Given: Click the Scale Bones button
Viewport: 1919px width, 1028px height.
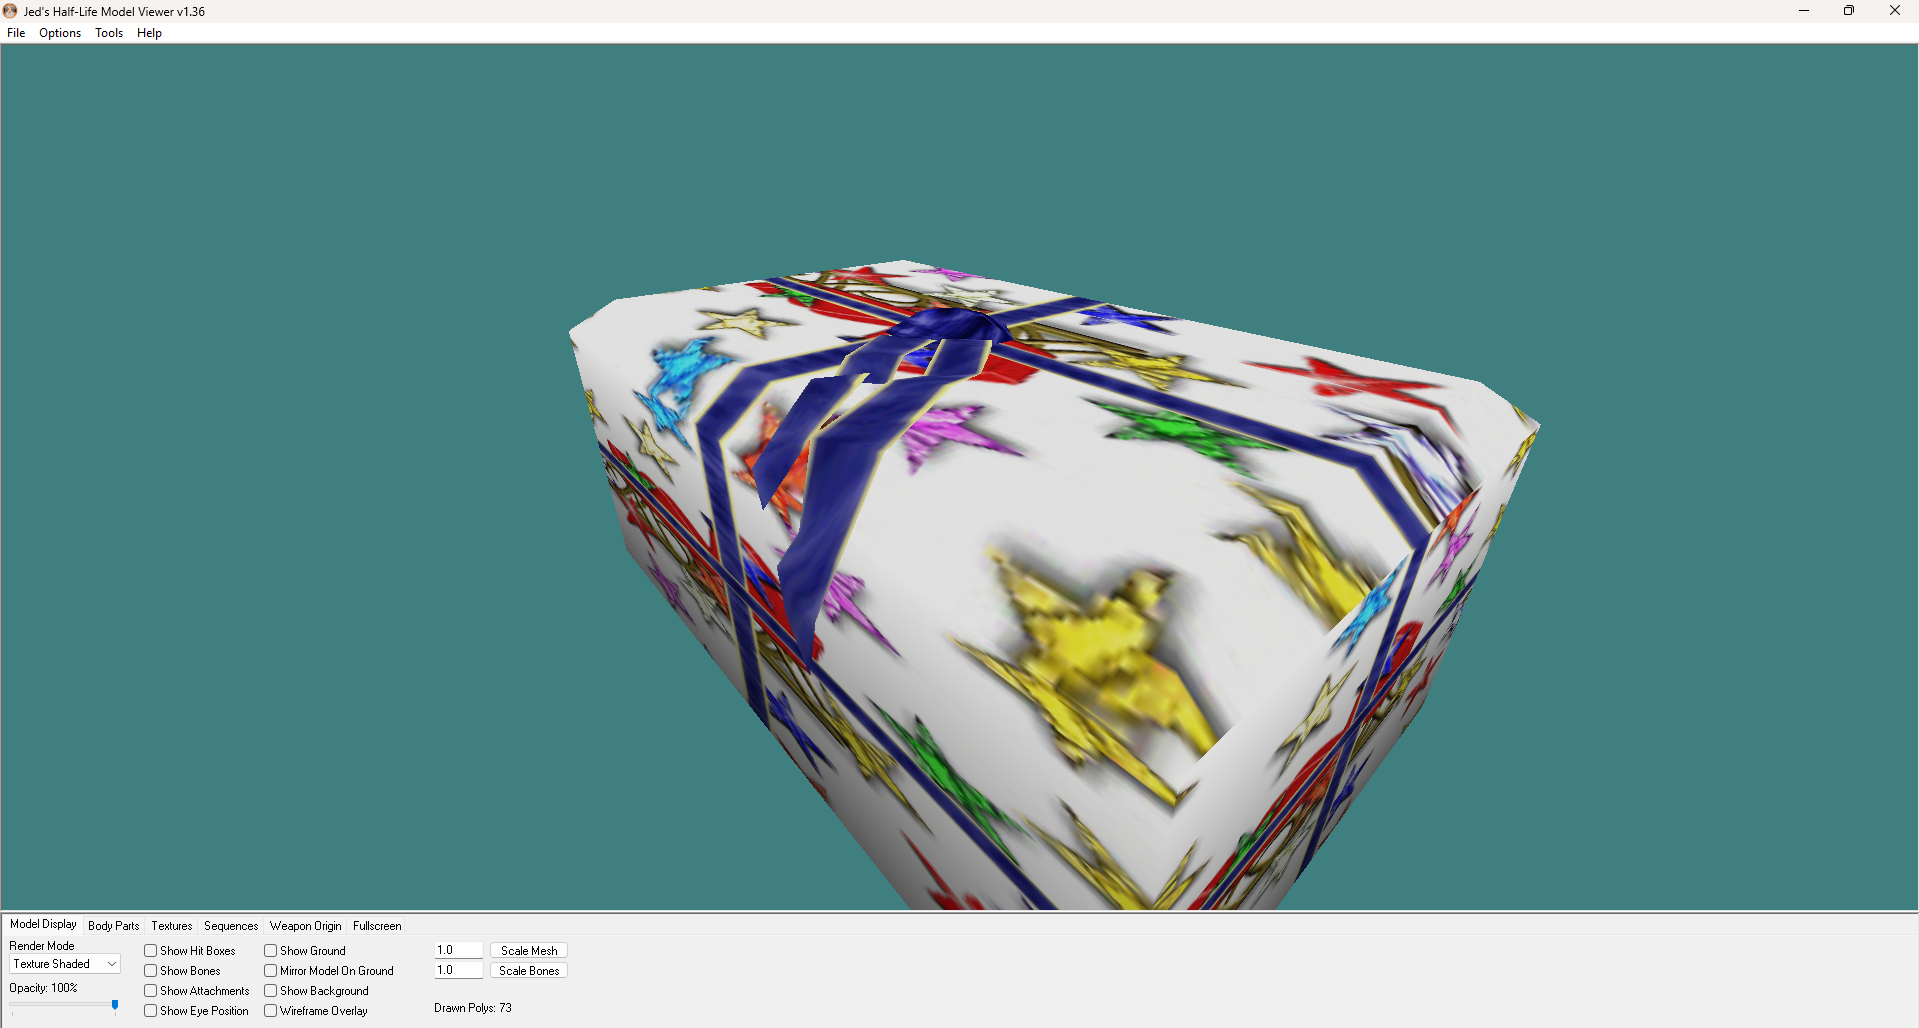Looking at the screenshot, I should point(529,971).
